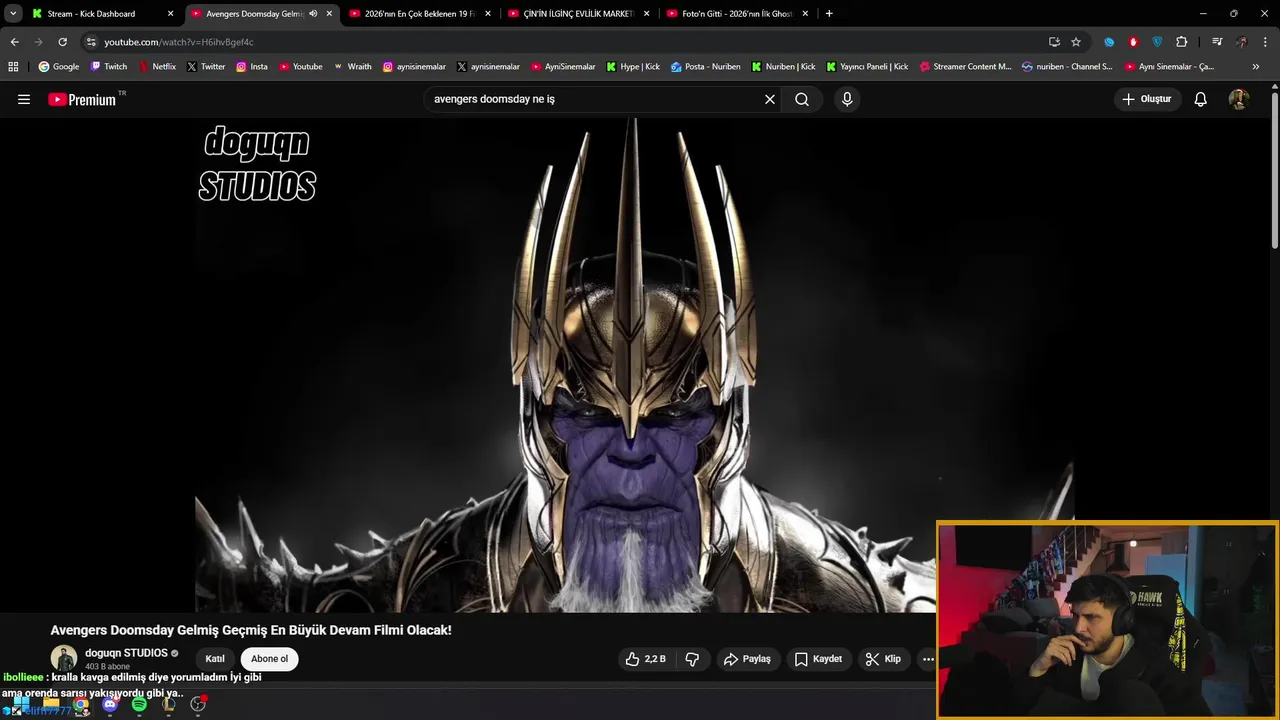The height and width of the screenshot is (720, 1280).
Task: Run search with the magnifier button
Action: tap(802, 99)
